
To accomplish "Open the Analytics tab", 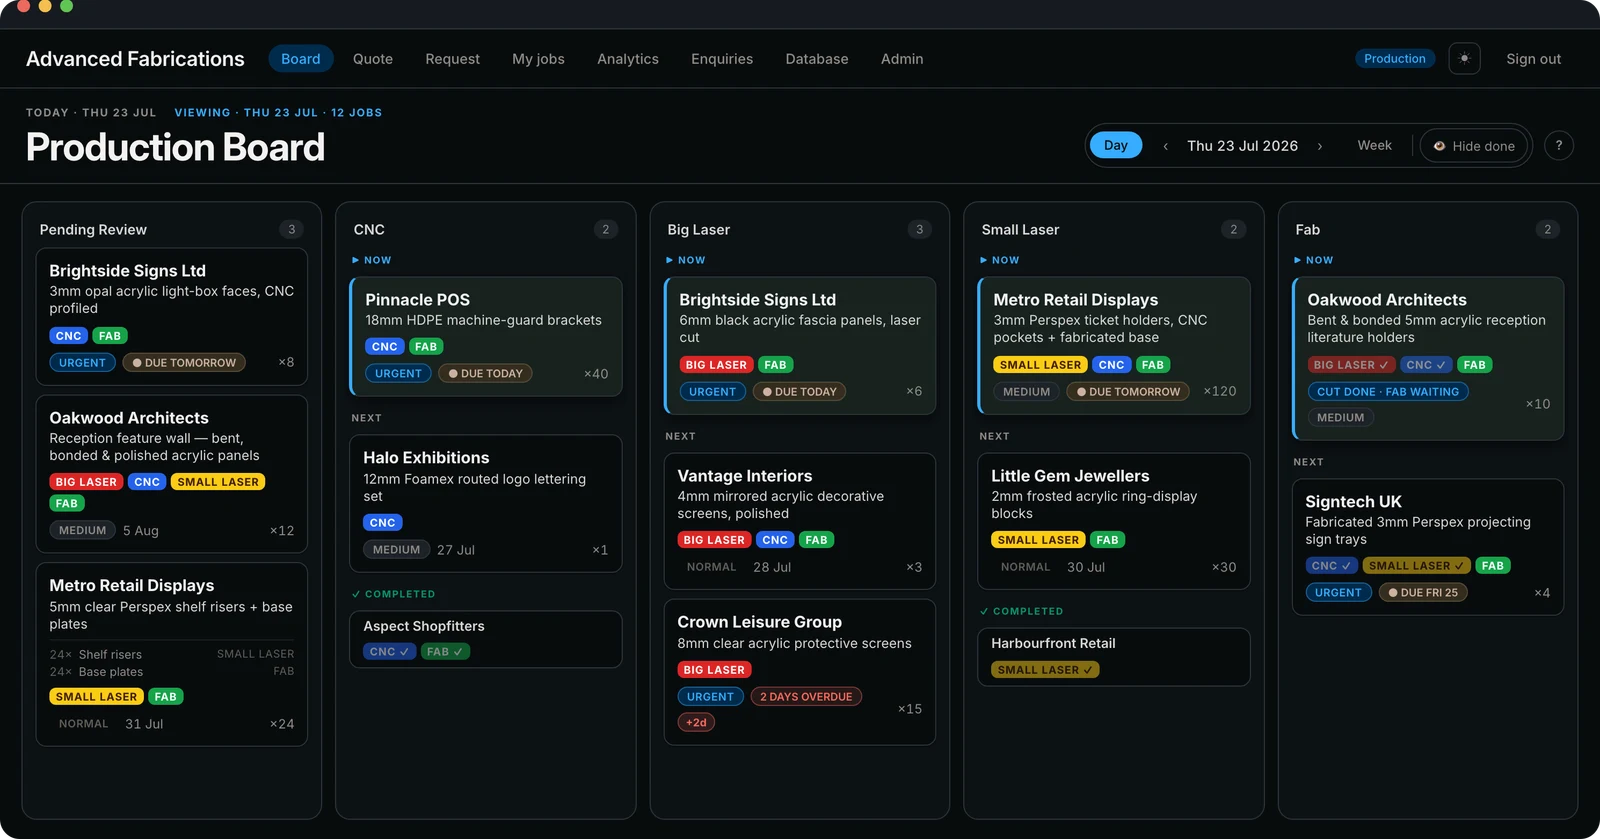I will (628, 59).
